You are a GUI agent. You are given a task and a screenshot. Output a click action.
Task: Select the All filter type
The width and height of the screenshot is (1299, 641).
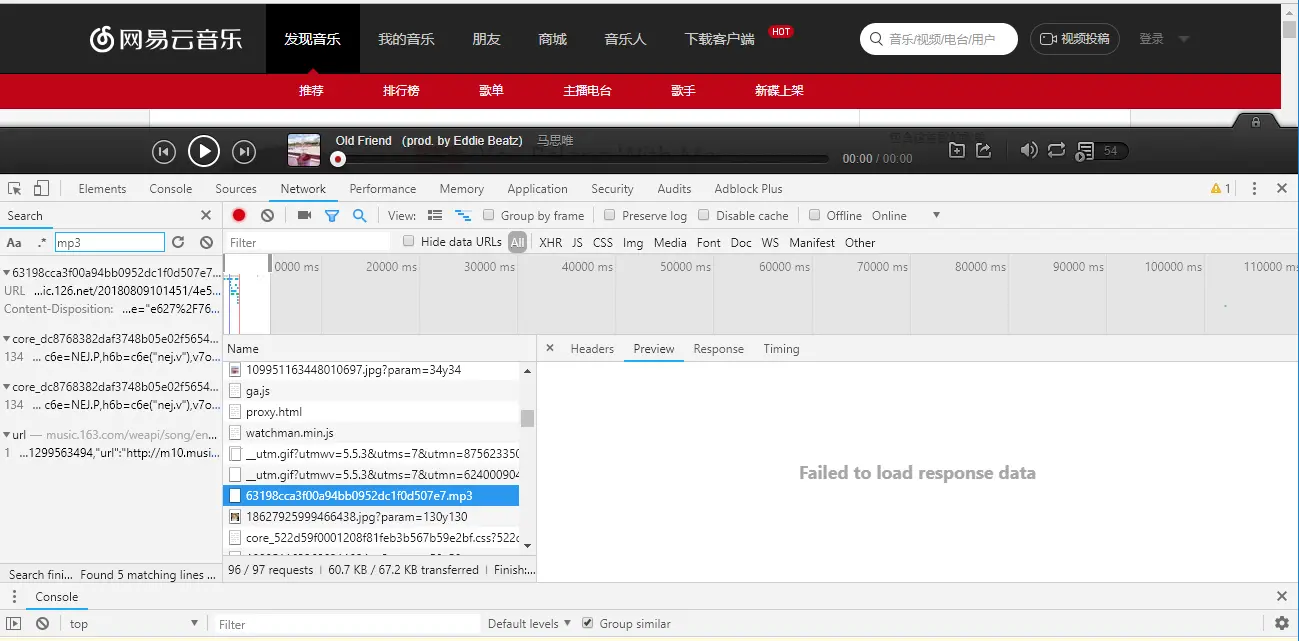tap(517, 242)
